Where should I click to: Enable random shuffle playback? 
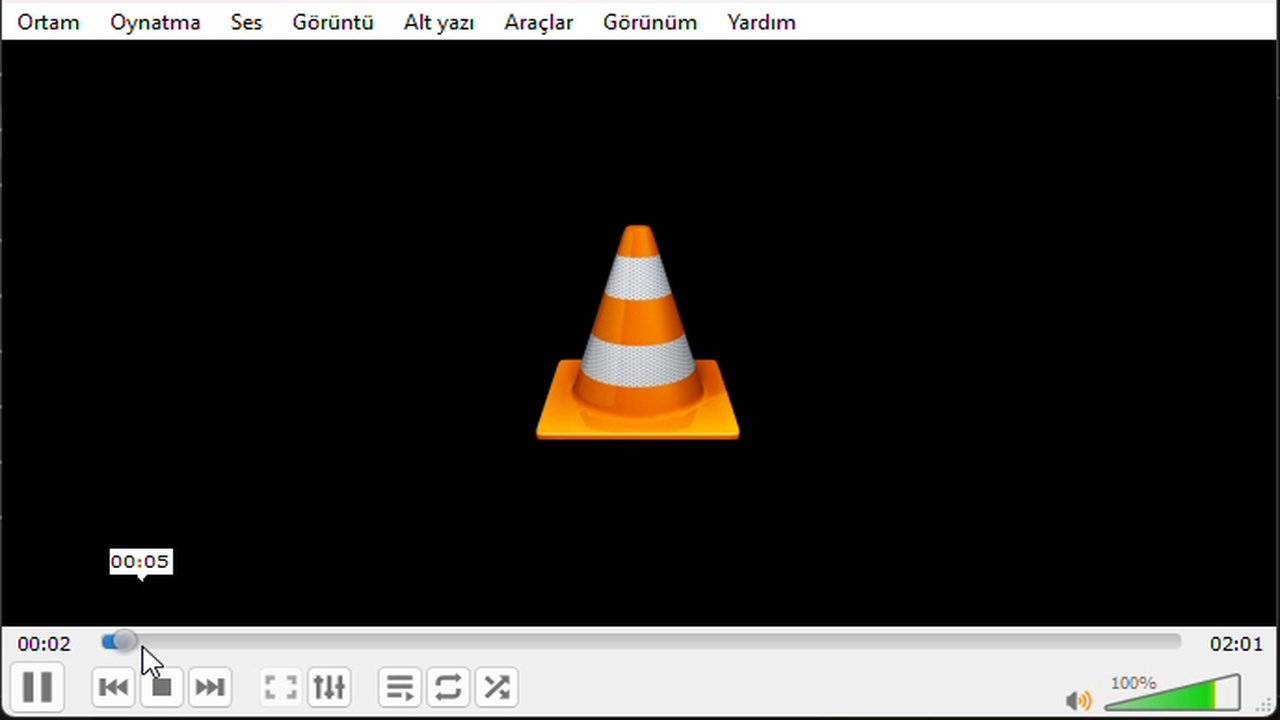tap(496, 687)
